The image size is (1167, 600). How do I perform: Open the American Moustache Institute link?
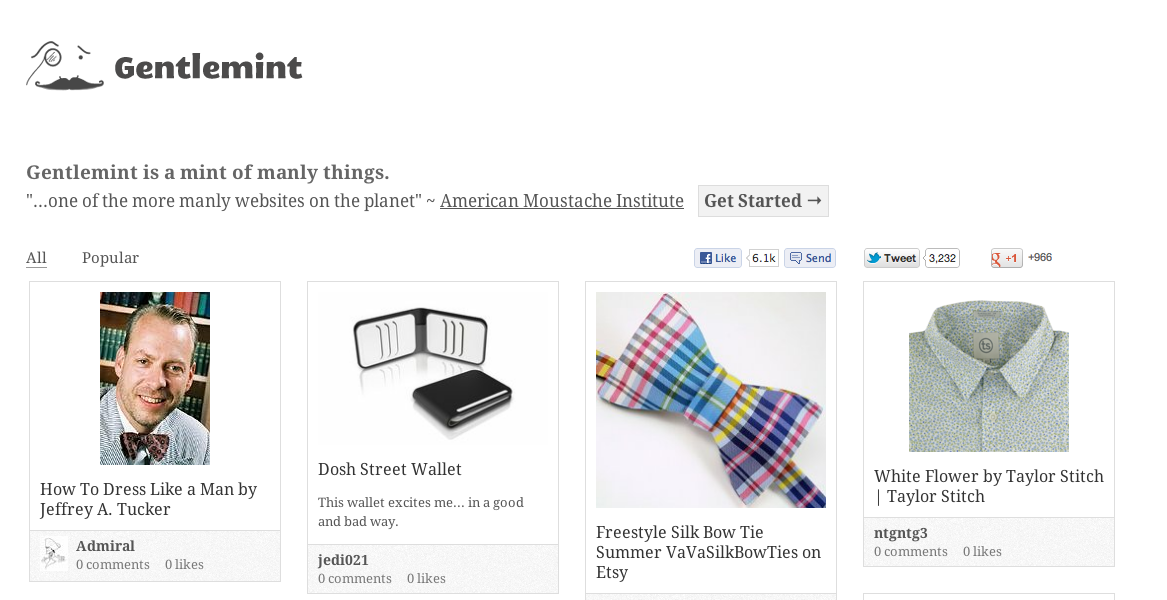[562, 201]
